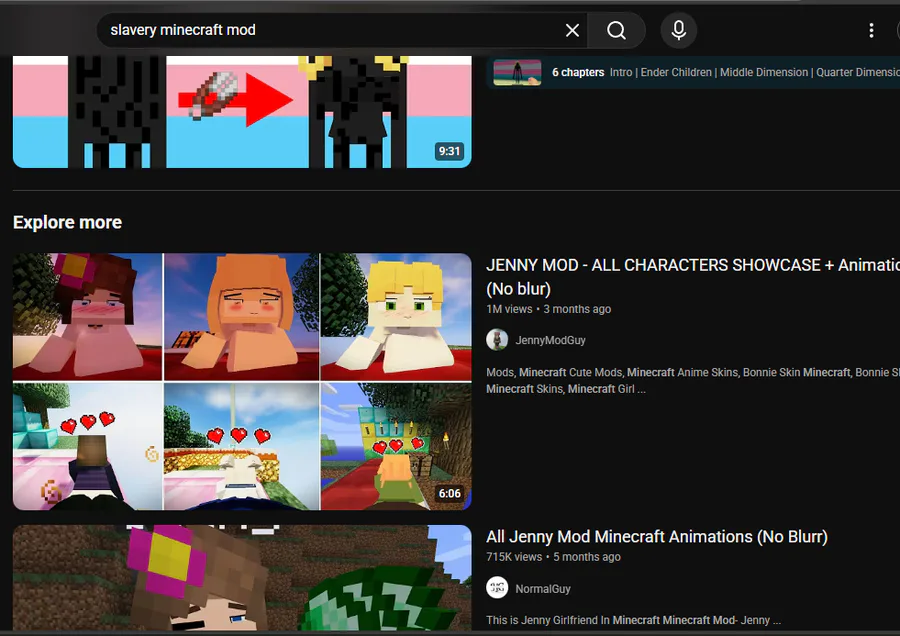The image size is (900, 636).
Task: Open the 9:31 video thumbnail
Action: (x=242, y=112)
